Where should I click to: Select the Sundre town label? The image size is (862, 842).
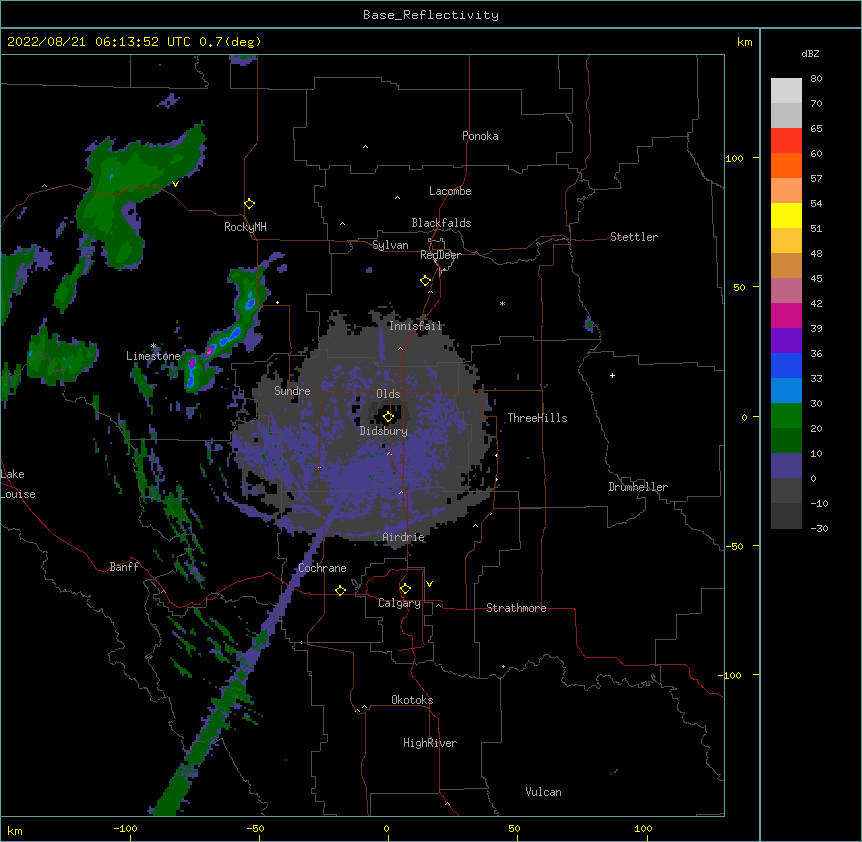(x=292, y=391)
